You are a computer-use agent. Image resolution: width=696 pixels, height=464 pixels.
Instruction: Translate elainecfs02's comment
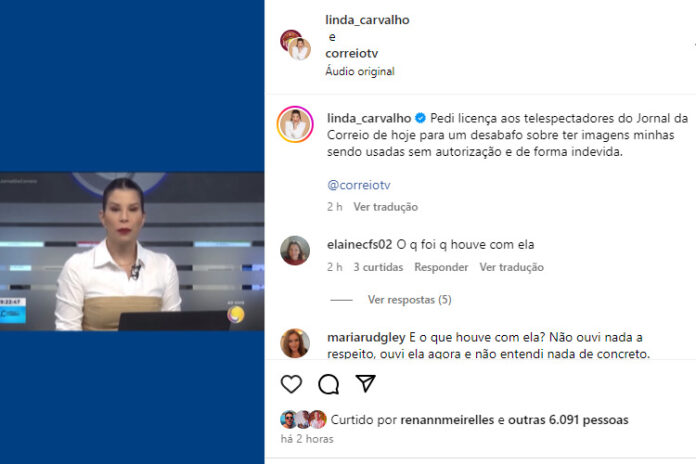coord(511,267)
